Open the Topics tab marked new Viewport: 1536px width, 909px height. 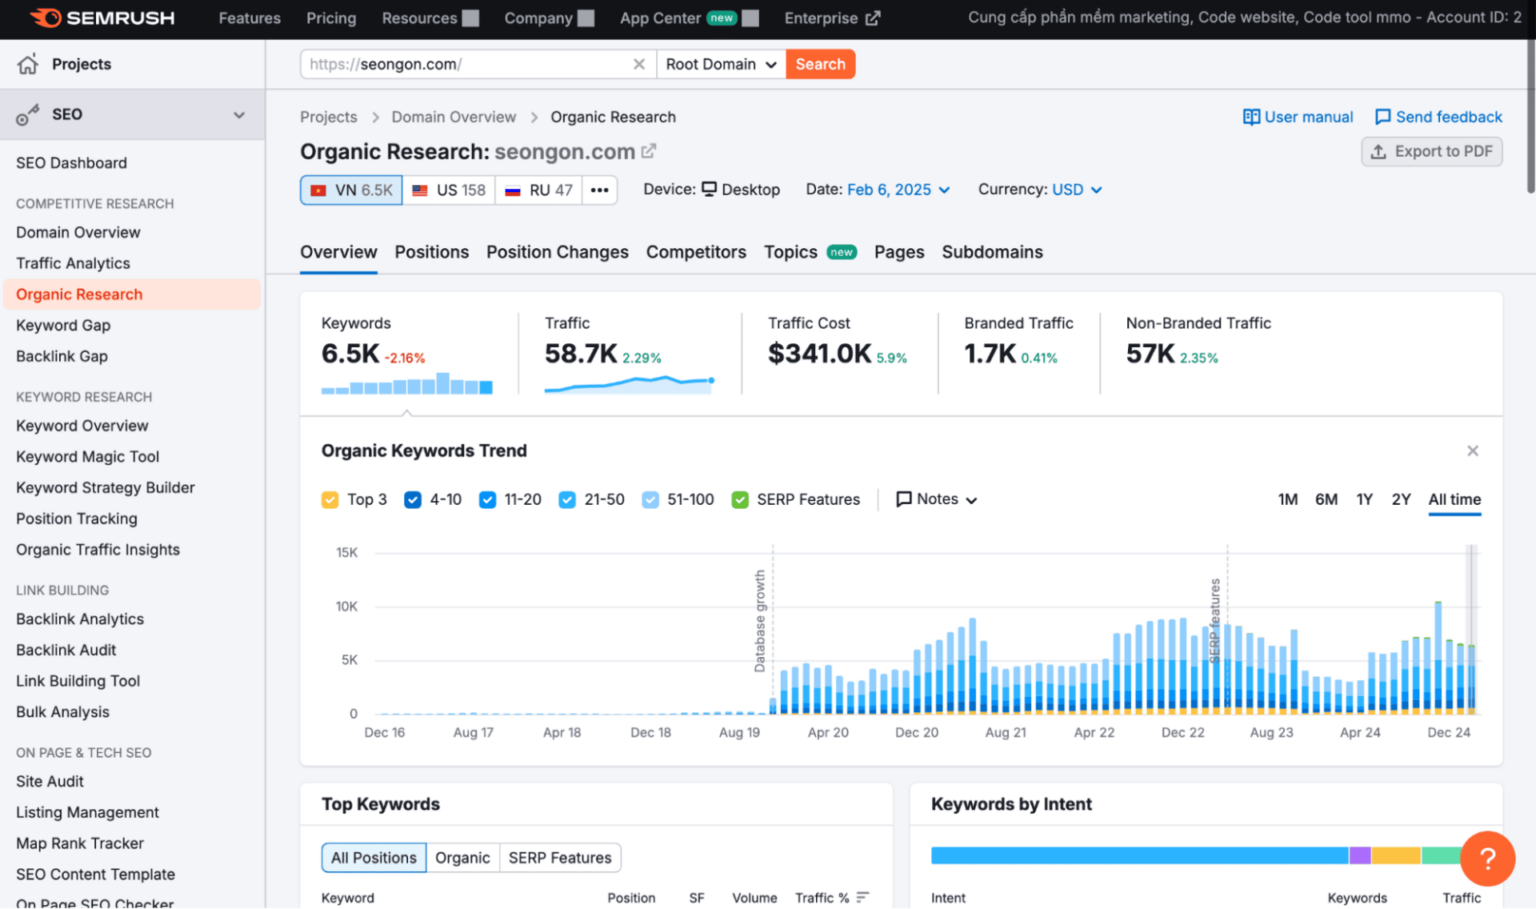[790, 252]
